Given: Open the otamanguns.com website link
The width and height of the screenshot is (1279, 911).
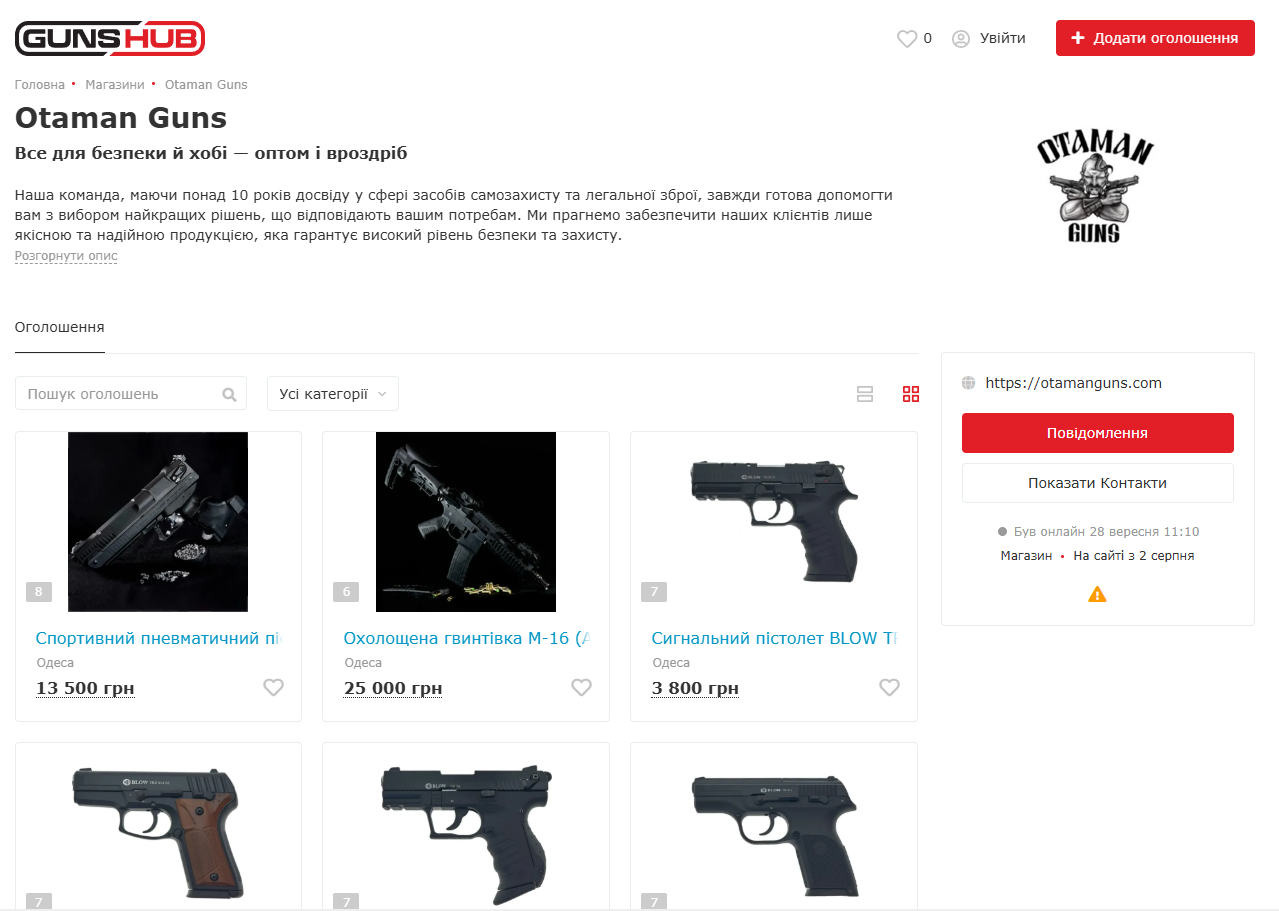Looking at the screenshot, I should pos(1073,383).
